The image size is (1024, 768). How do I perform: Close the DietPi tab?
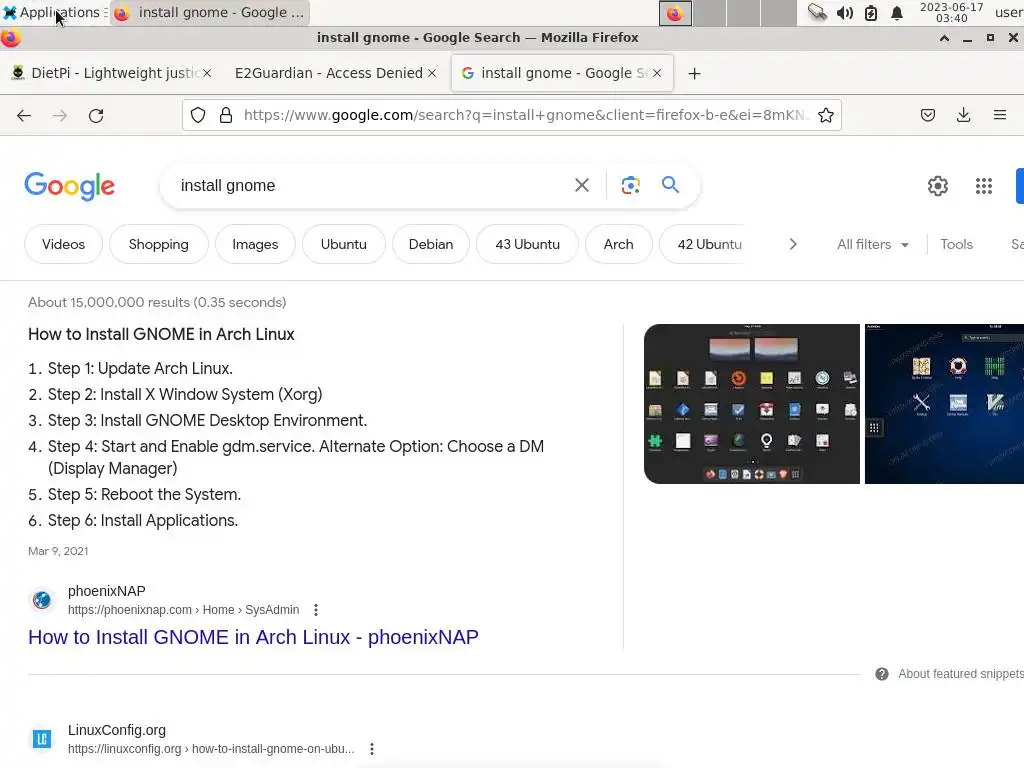click(x=207, y=73)
